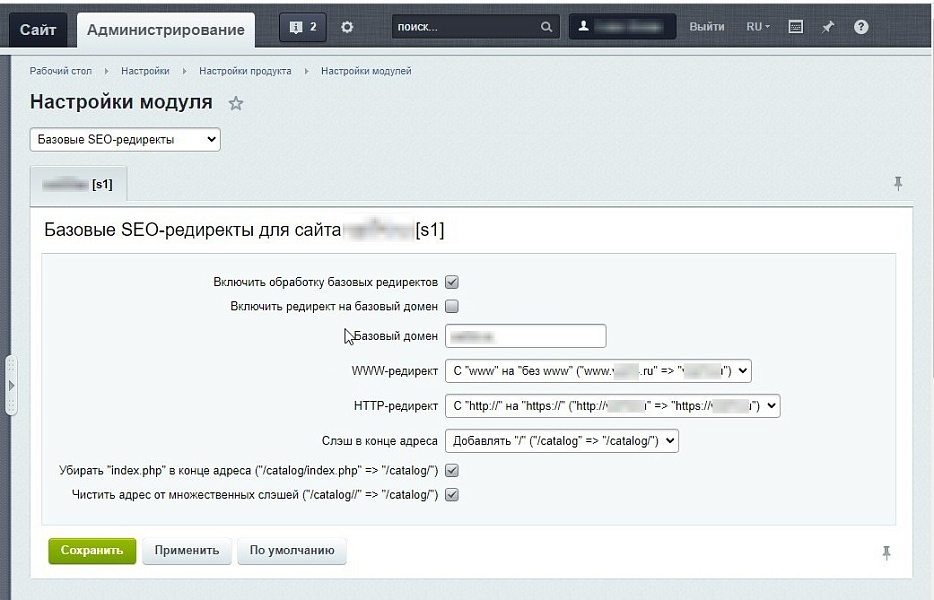Click the settings gear icon in top bar
The height and width of the screenshot is (600, 934).
(345, 28)
